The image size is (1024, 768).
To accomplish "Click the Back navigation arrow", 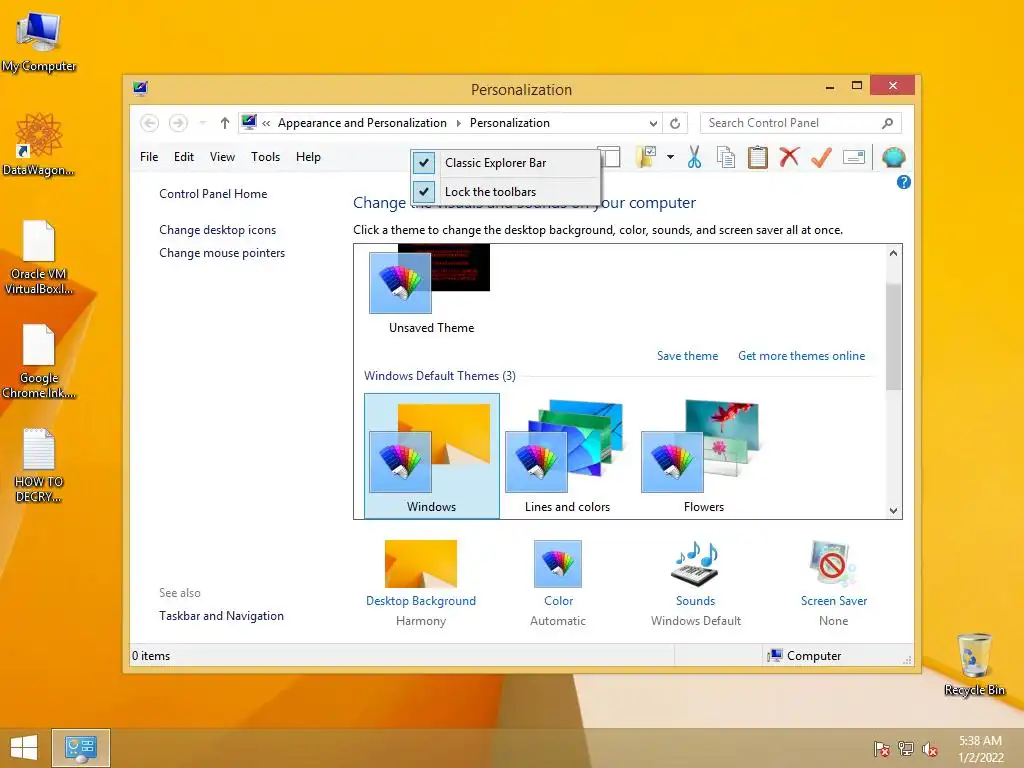I will coord(150,123).
